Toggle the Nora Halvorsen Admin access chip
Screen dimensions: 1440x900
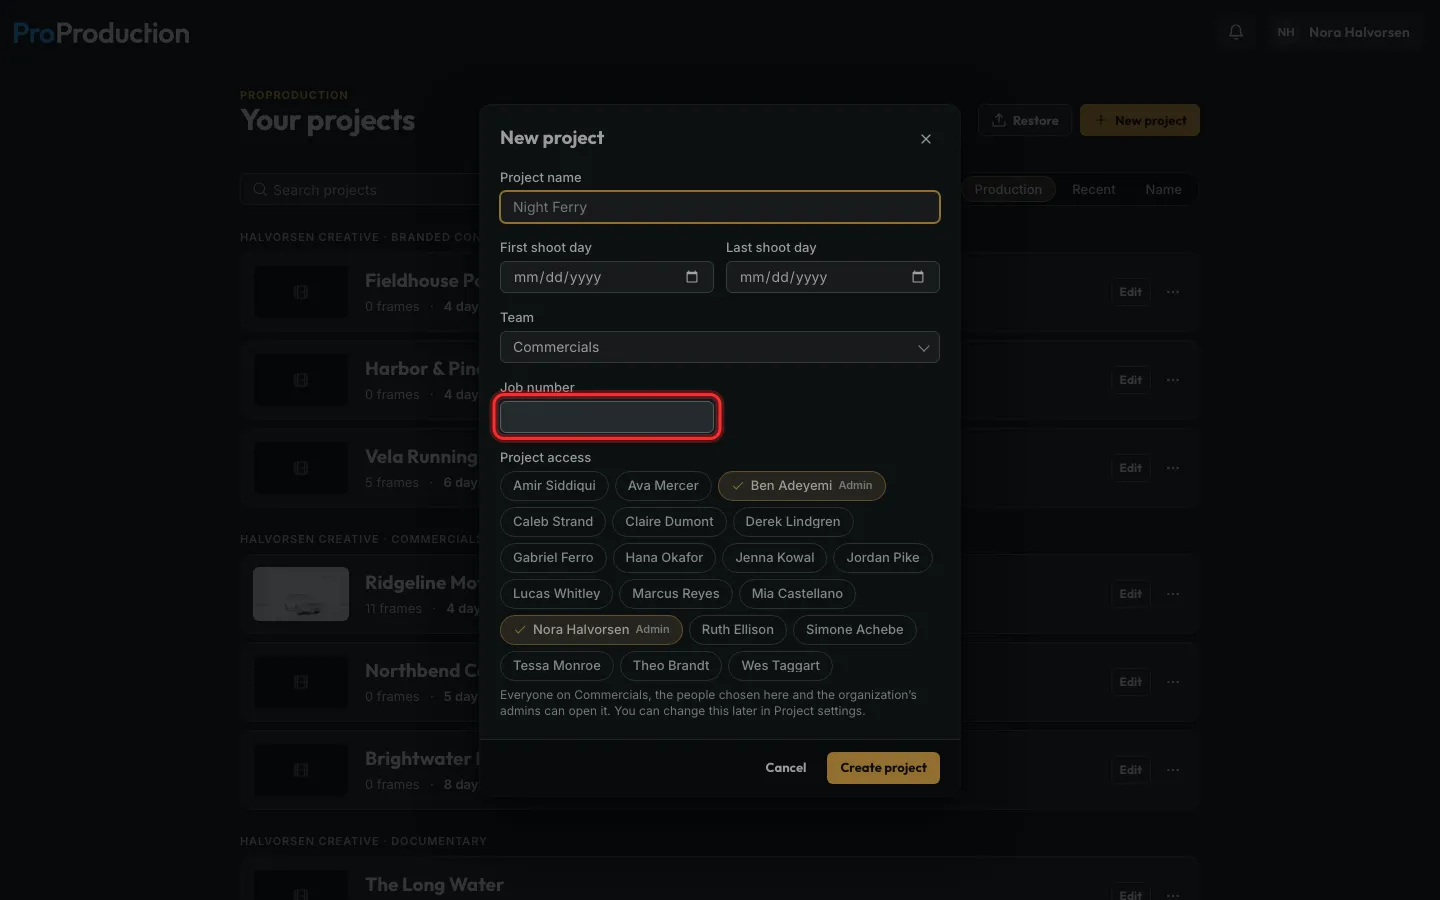point(591,630)
